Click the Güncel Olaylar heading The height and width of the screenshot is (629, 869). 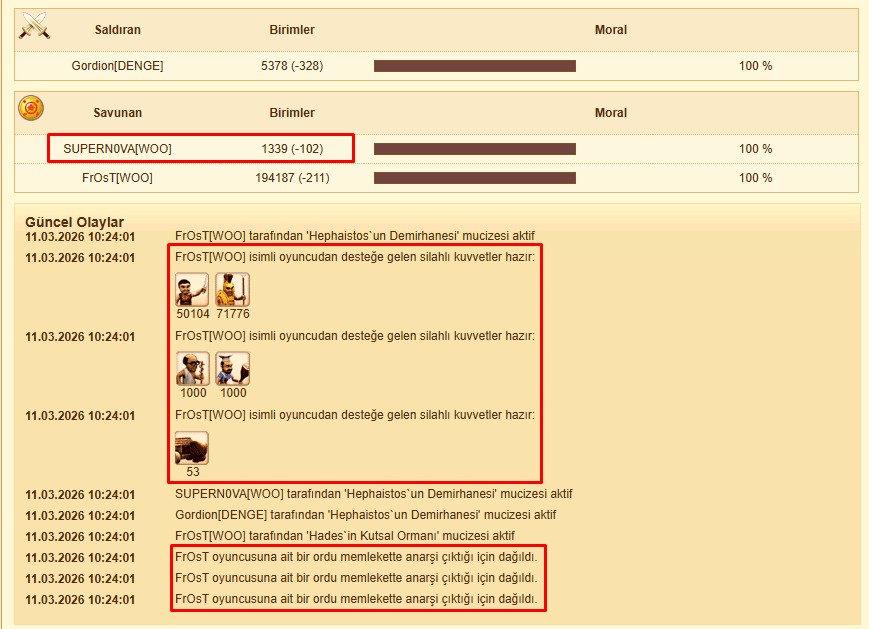pos(74,222)
